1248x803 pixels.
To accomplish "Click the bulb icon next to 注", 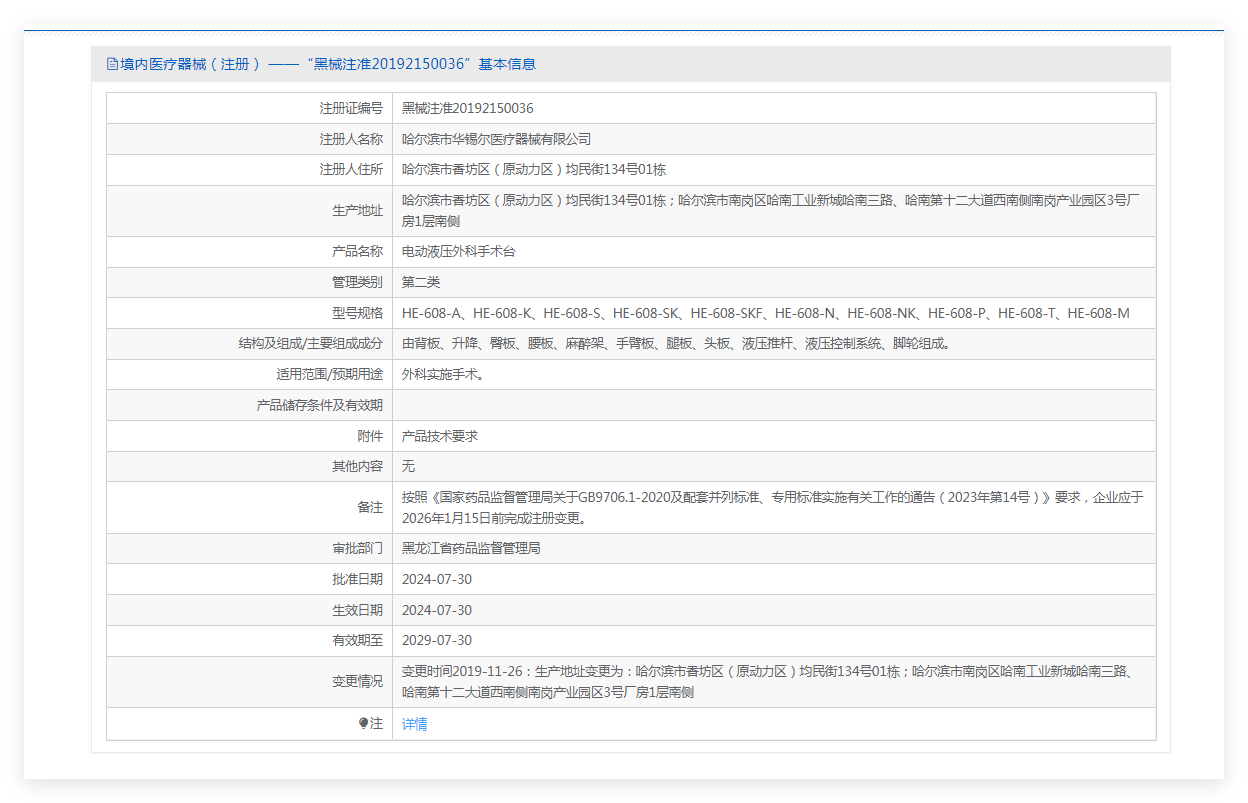I will click(364, 724).
